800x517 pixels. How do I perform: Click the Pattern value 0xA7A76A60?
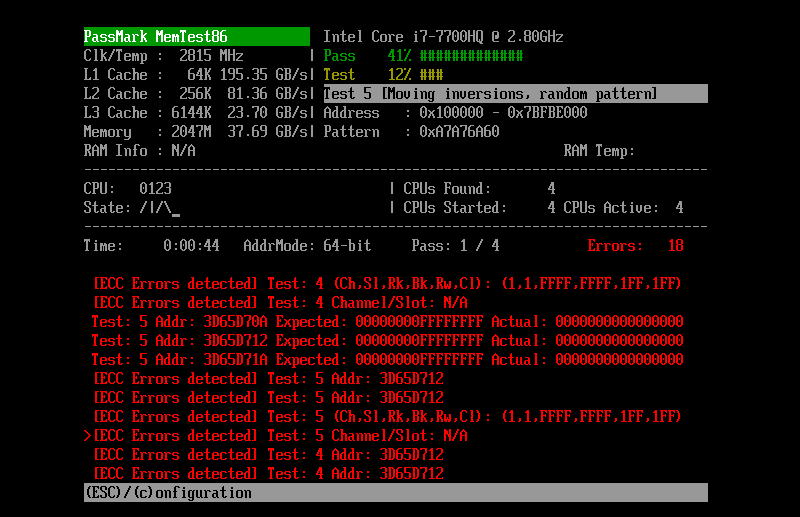point(459,132)
